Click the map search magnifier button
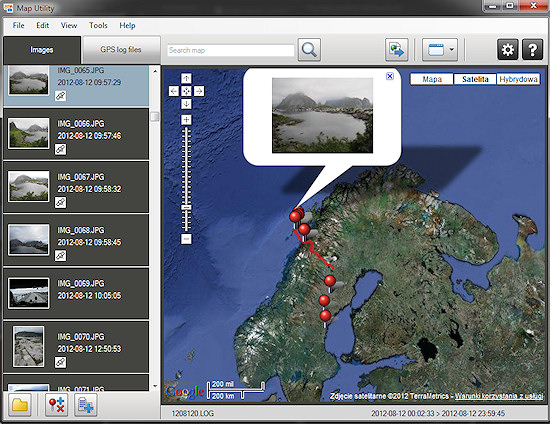Viewport: 550px width, 424px height. point(309,50)
